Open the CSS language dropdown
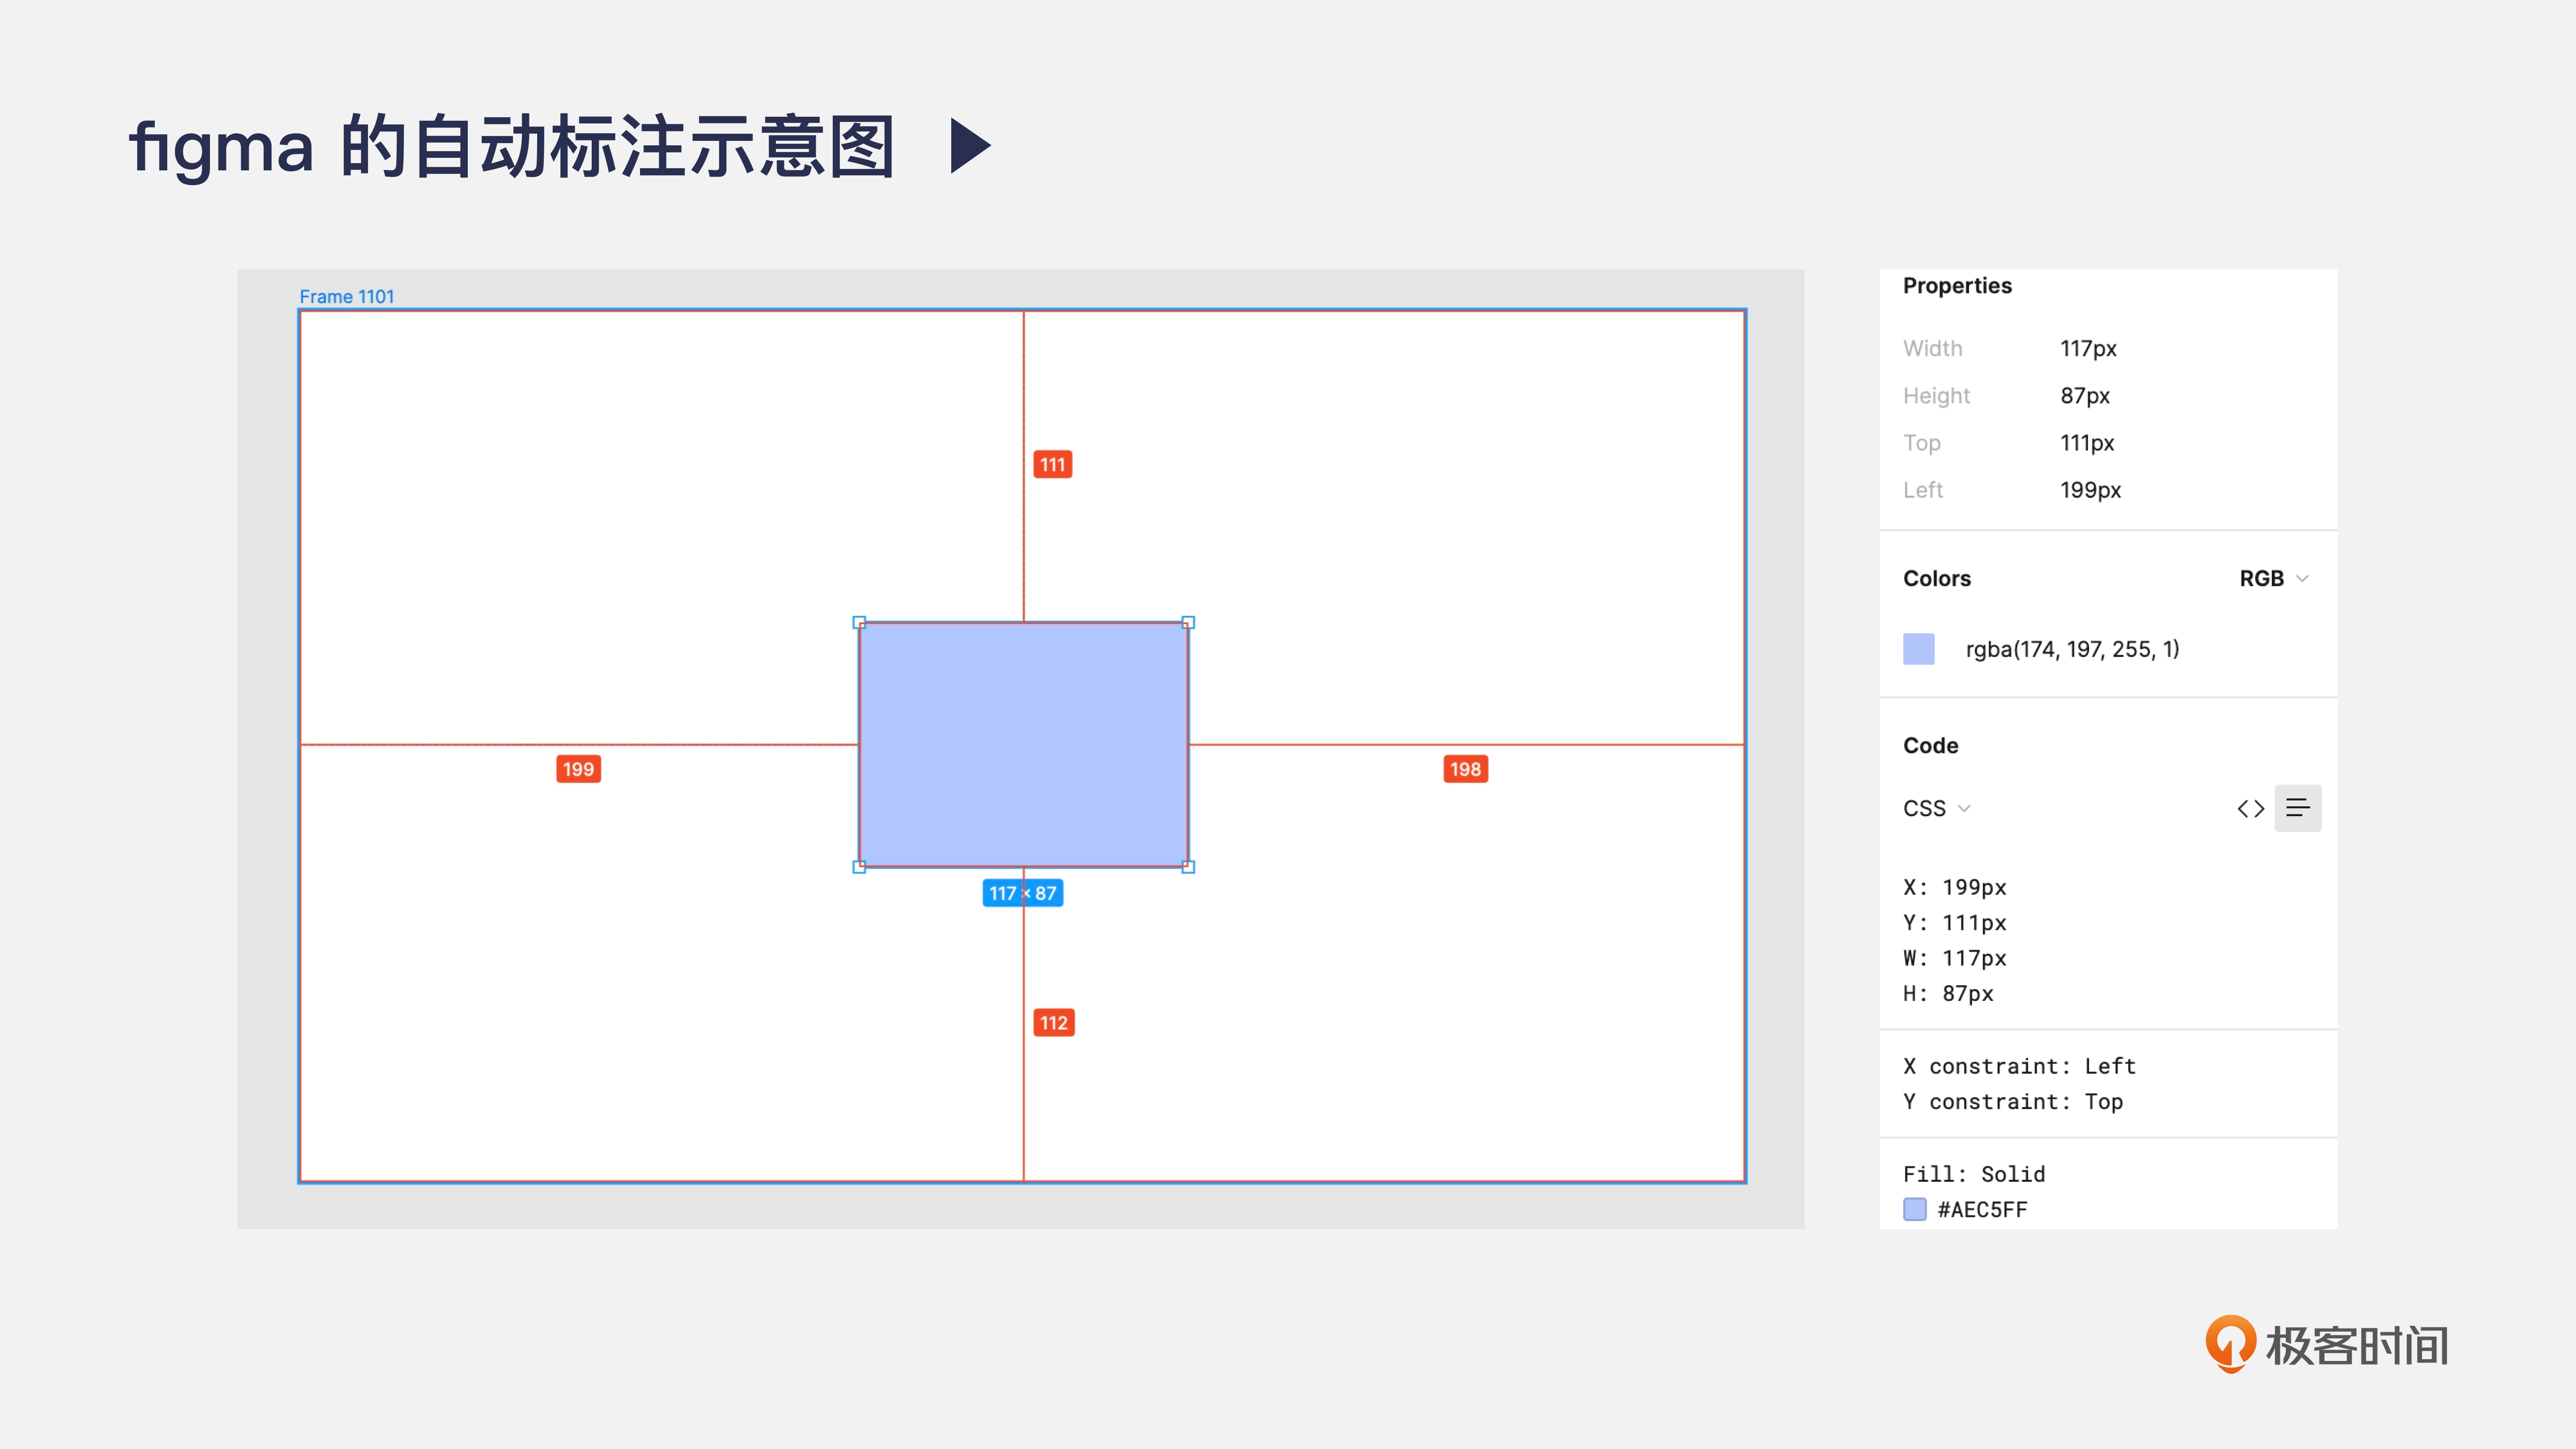Viewport: 2576px width, 1449px height. [1936, 808]
